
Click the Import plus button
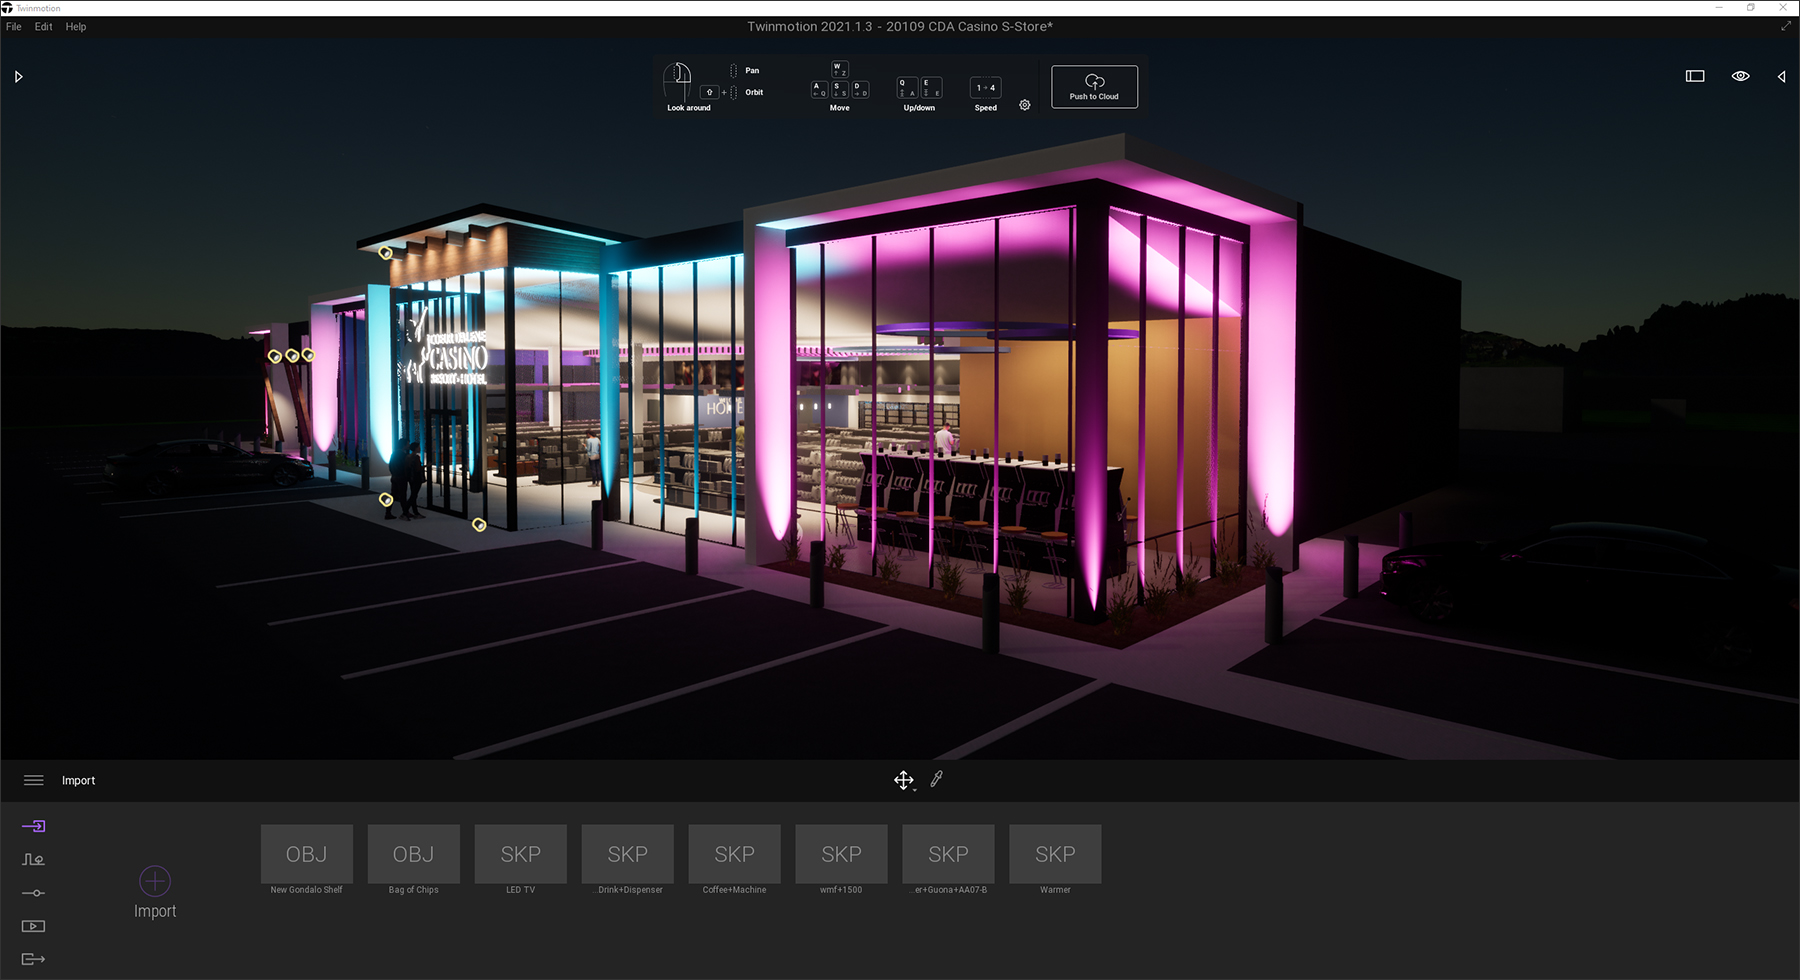[x=155, y=881]
